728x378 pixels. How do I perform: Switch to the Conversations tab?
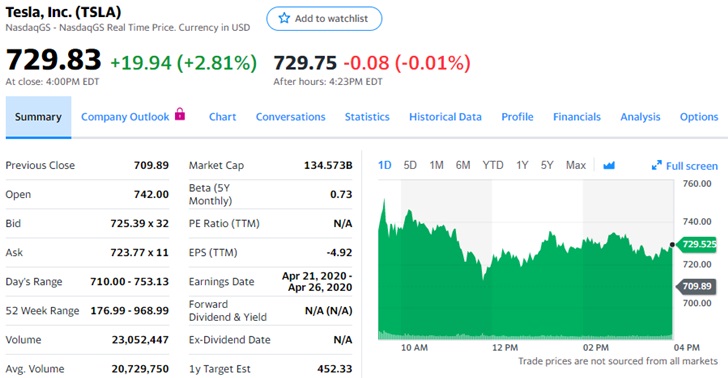coord(291,117)
